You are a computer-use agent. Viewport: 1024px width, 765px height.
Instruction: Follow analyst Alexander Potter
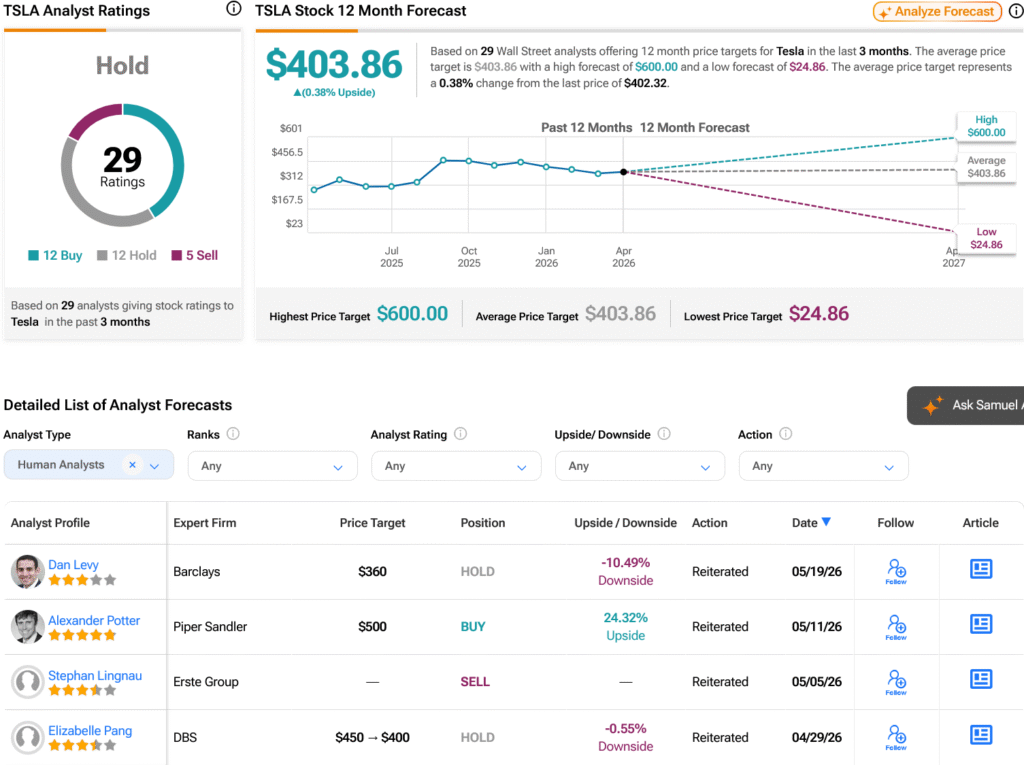pyautogui.click(x=895, y=627)
